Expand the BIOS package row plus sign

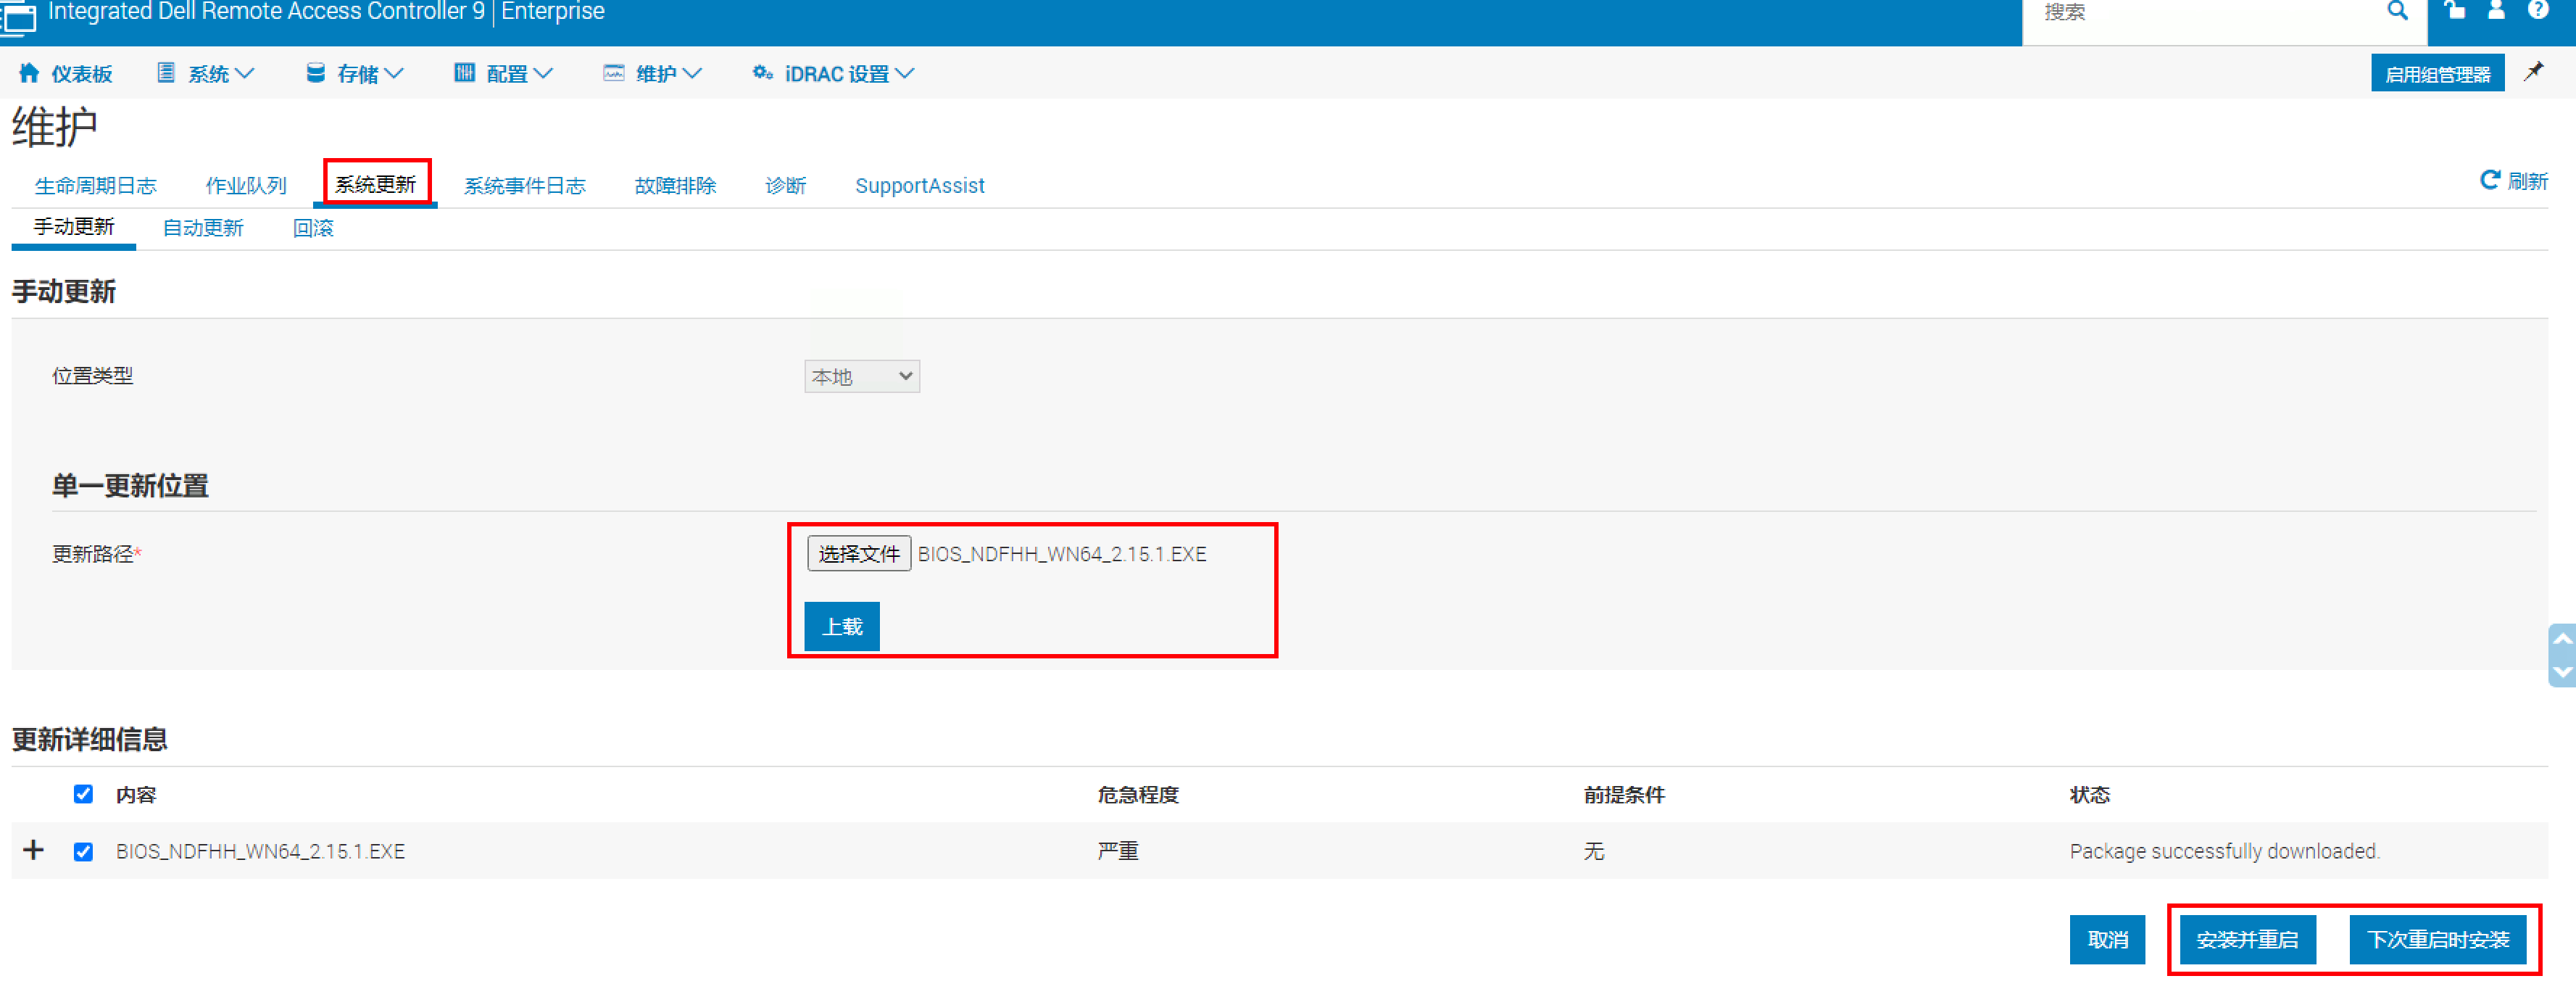coord(33,850)
